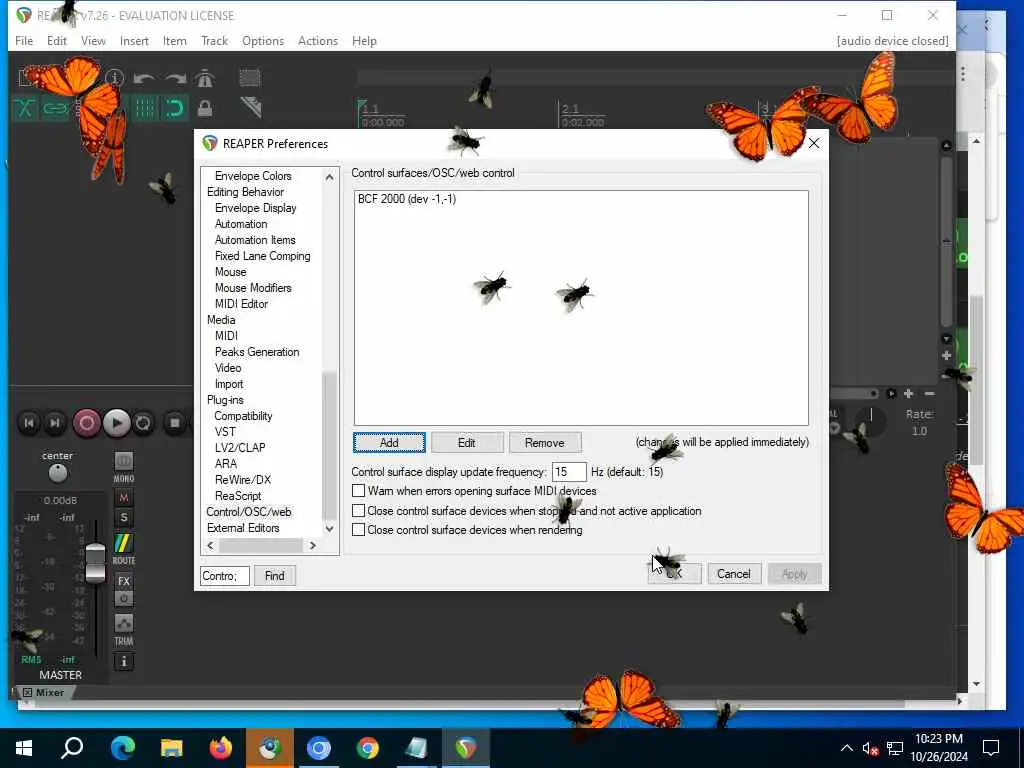Toggle the metronome icon
1024x768 pixels.
coord(204,78)
